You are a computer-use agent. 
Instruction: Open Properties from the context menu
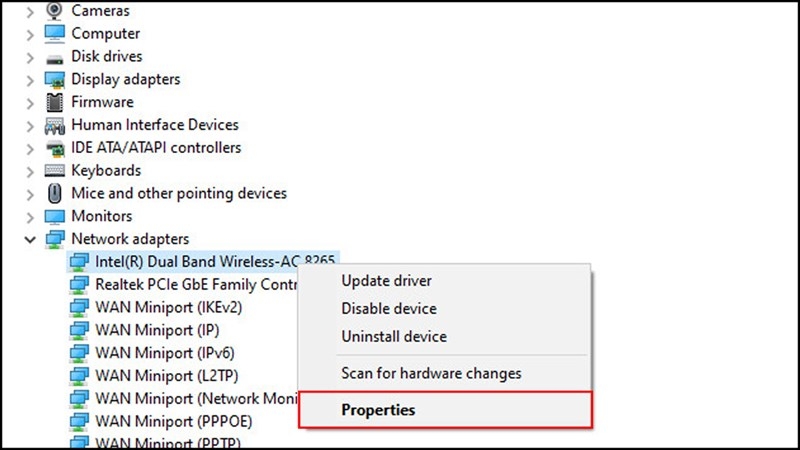tap(378, 410)
